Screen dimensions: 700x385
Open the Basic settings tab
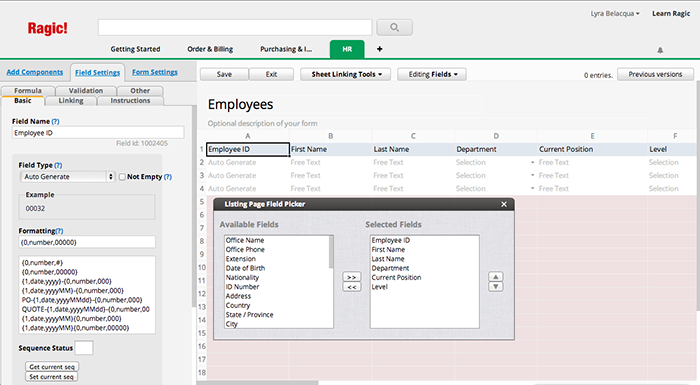(23, 100)
